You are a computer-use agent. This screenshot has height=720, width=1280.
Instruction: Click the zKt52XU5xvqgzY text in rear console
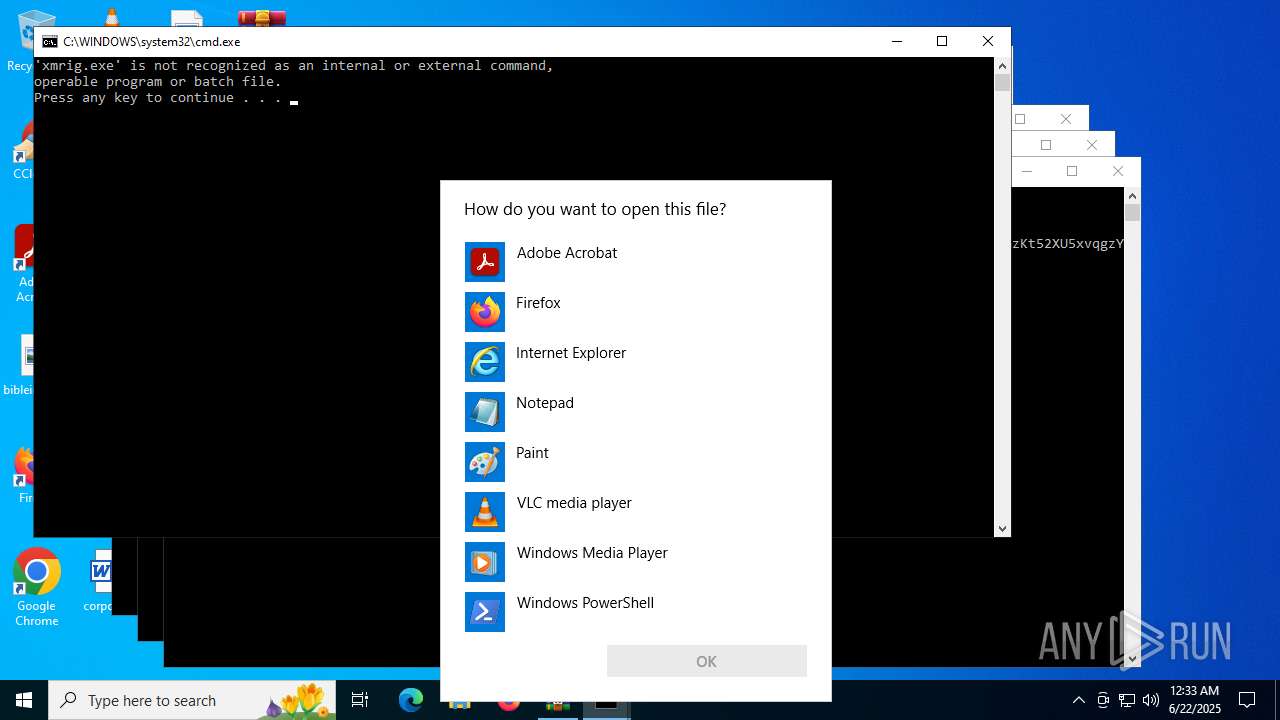(x=1068, y=243)
